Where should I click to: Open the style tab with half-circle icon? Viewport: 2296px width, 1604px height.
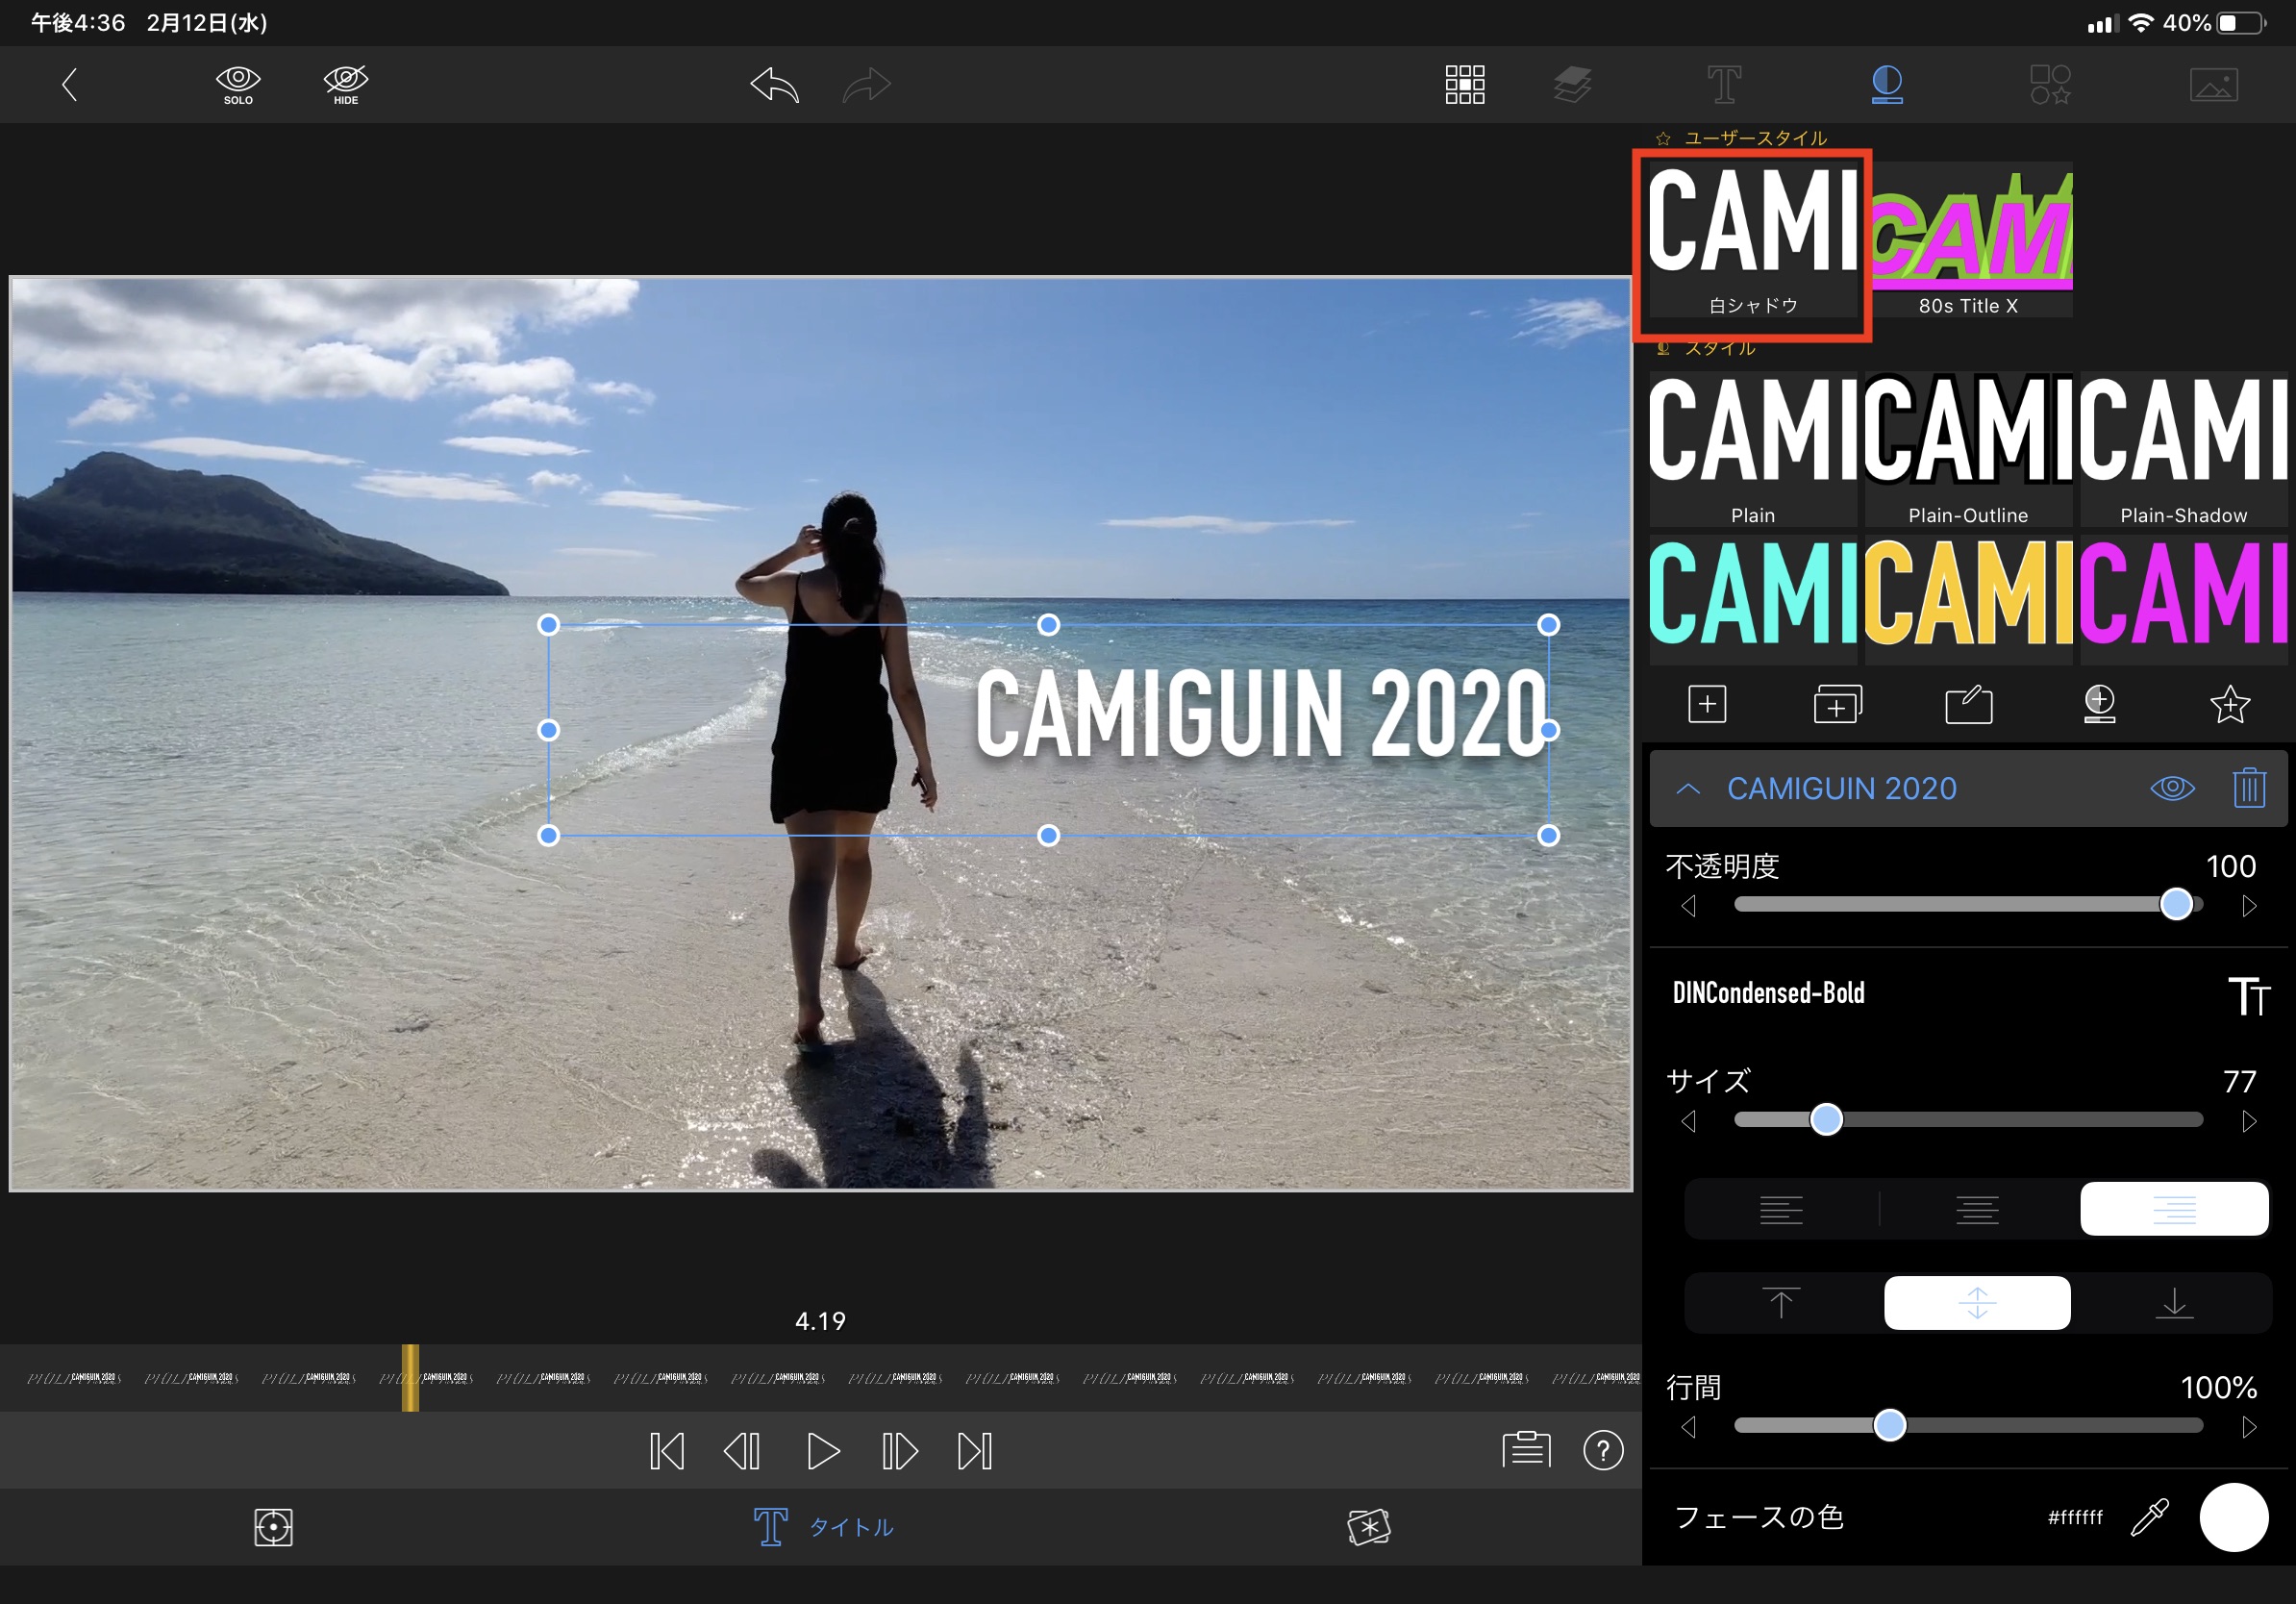1886,84
